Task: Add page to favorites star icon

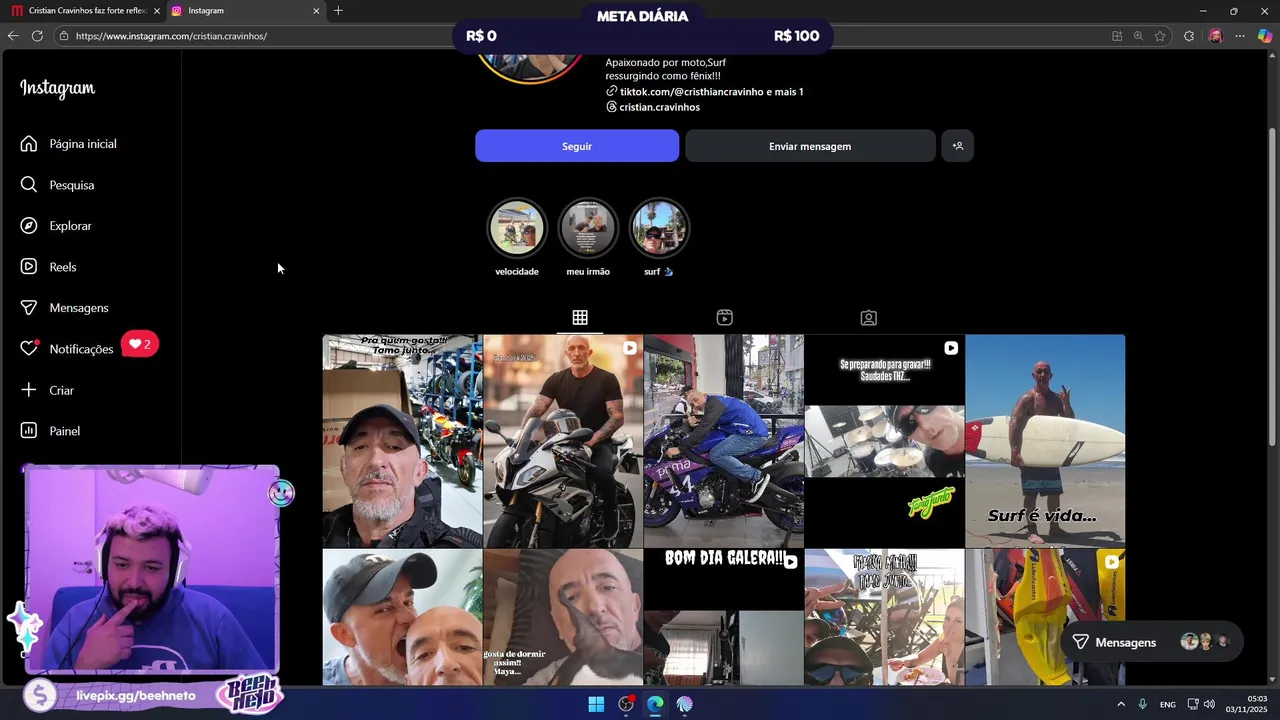Action: pyautogui.click(x=1160, y=36)
